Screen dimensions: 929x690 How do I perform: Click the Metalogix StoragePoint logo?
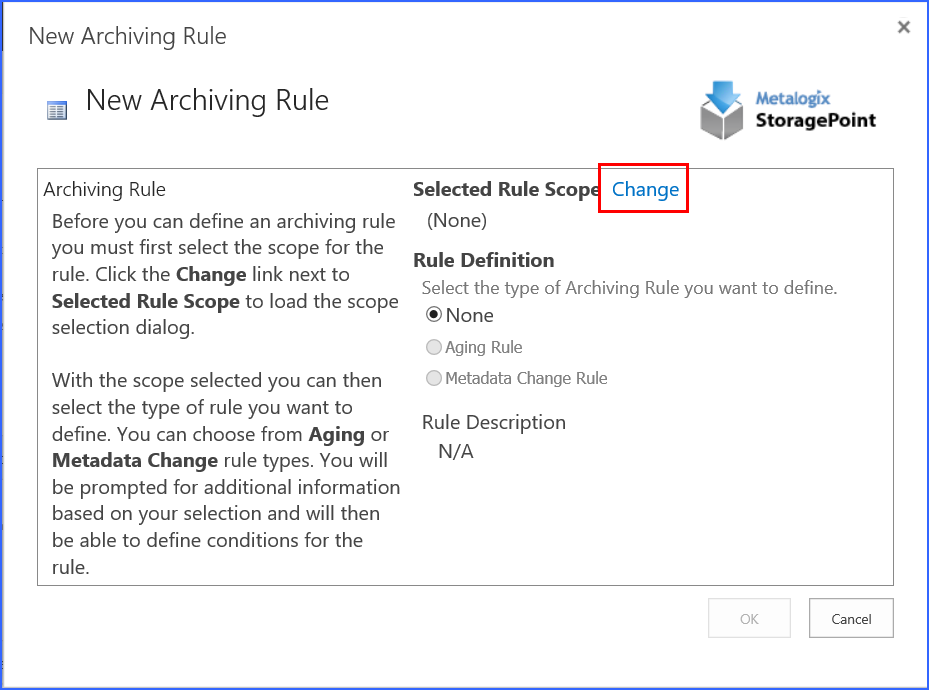coord(788,108)
